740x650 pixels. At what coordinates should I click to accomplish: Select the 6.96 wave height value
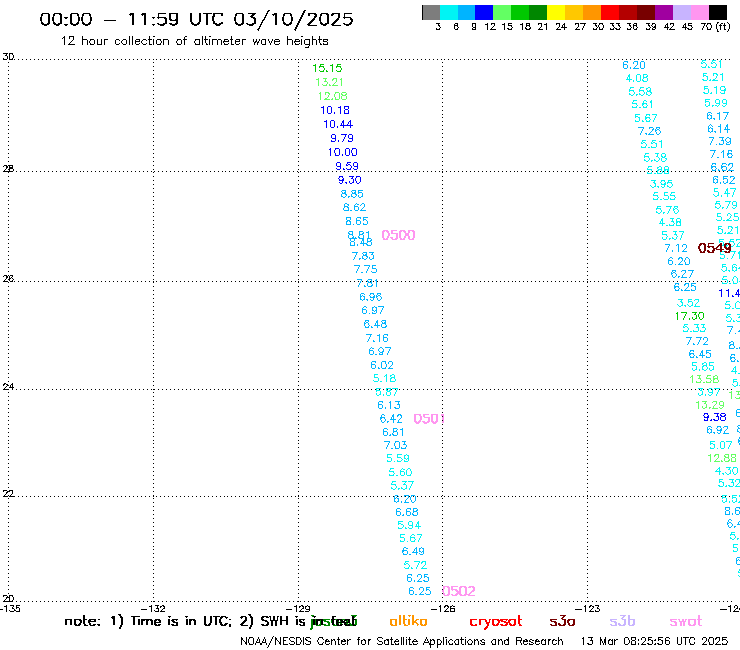370,297
